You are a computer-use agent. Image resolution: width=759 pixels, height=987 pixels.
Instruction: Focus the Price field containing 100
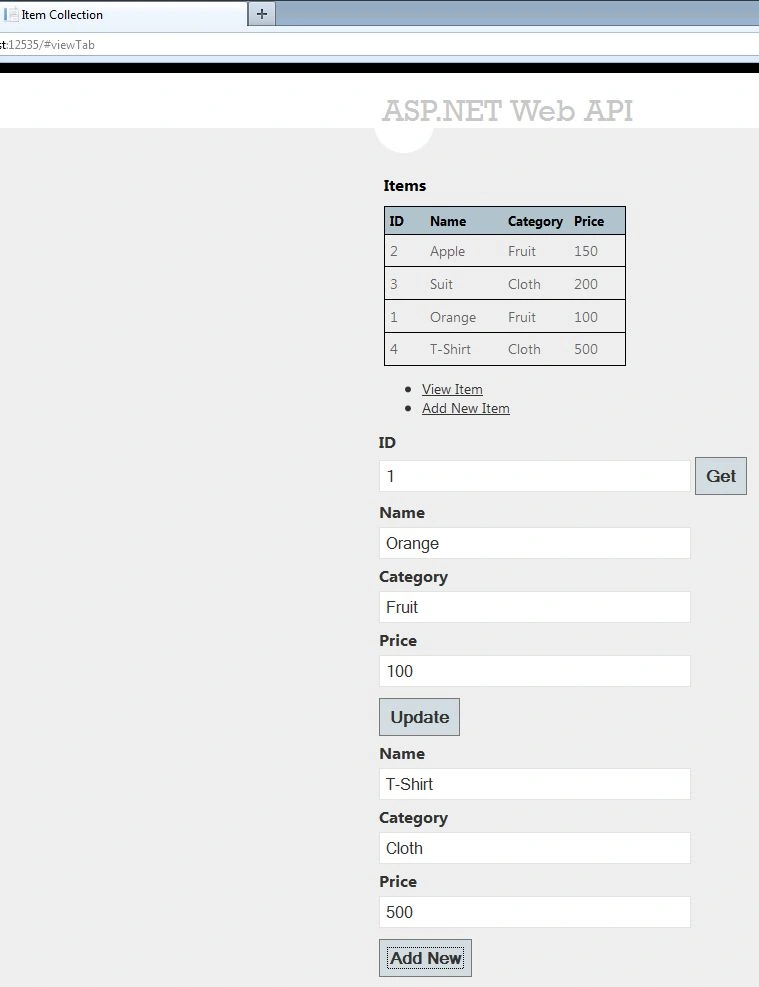click(534, 671)
